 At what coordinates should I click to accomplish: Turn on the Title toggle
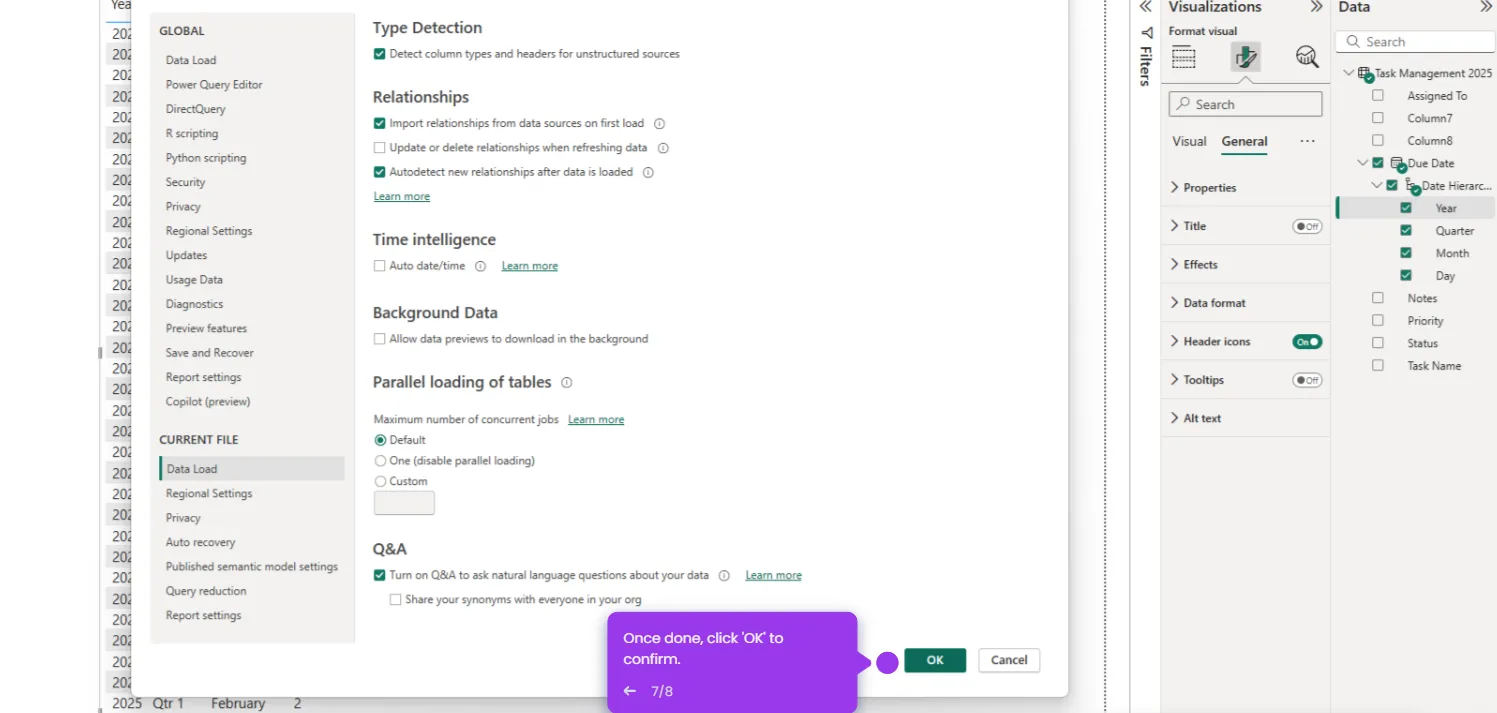tap(1307, 227)
